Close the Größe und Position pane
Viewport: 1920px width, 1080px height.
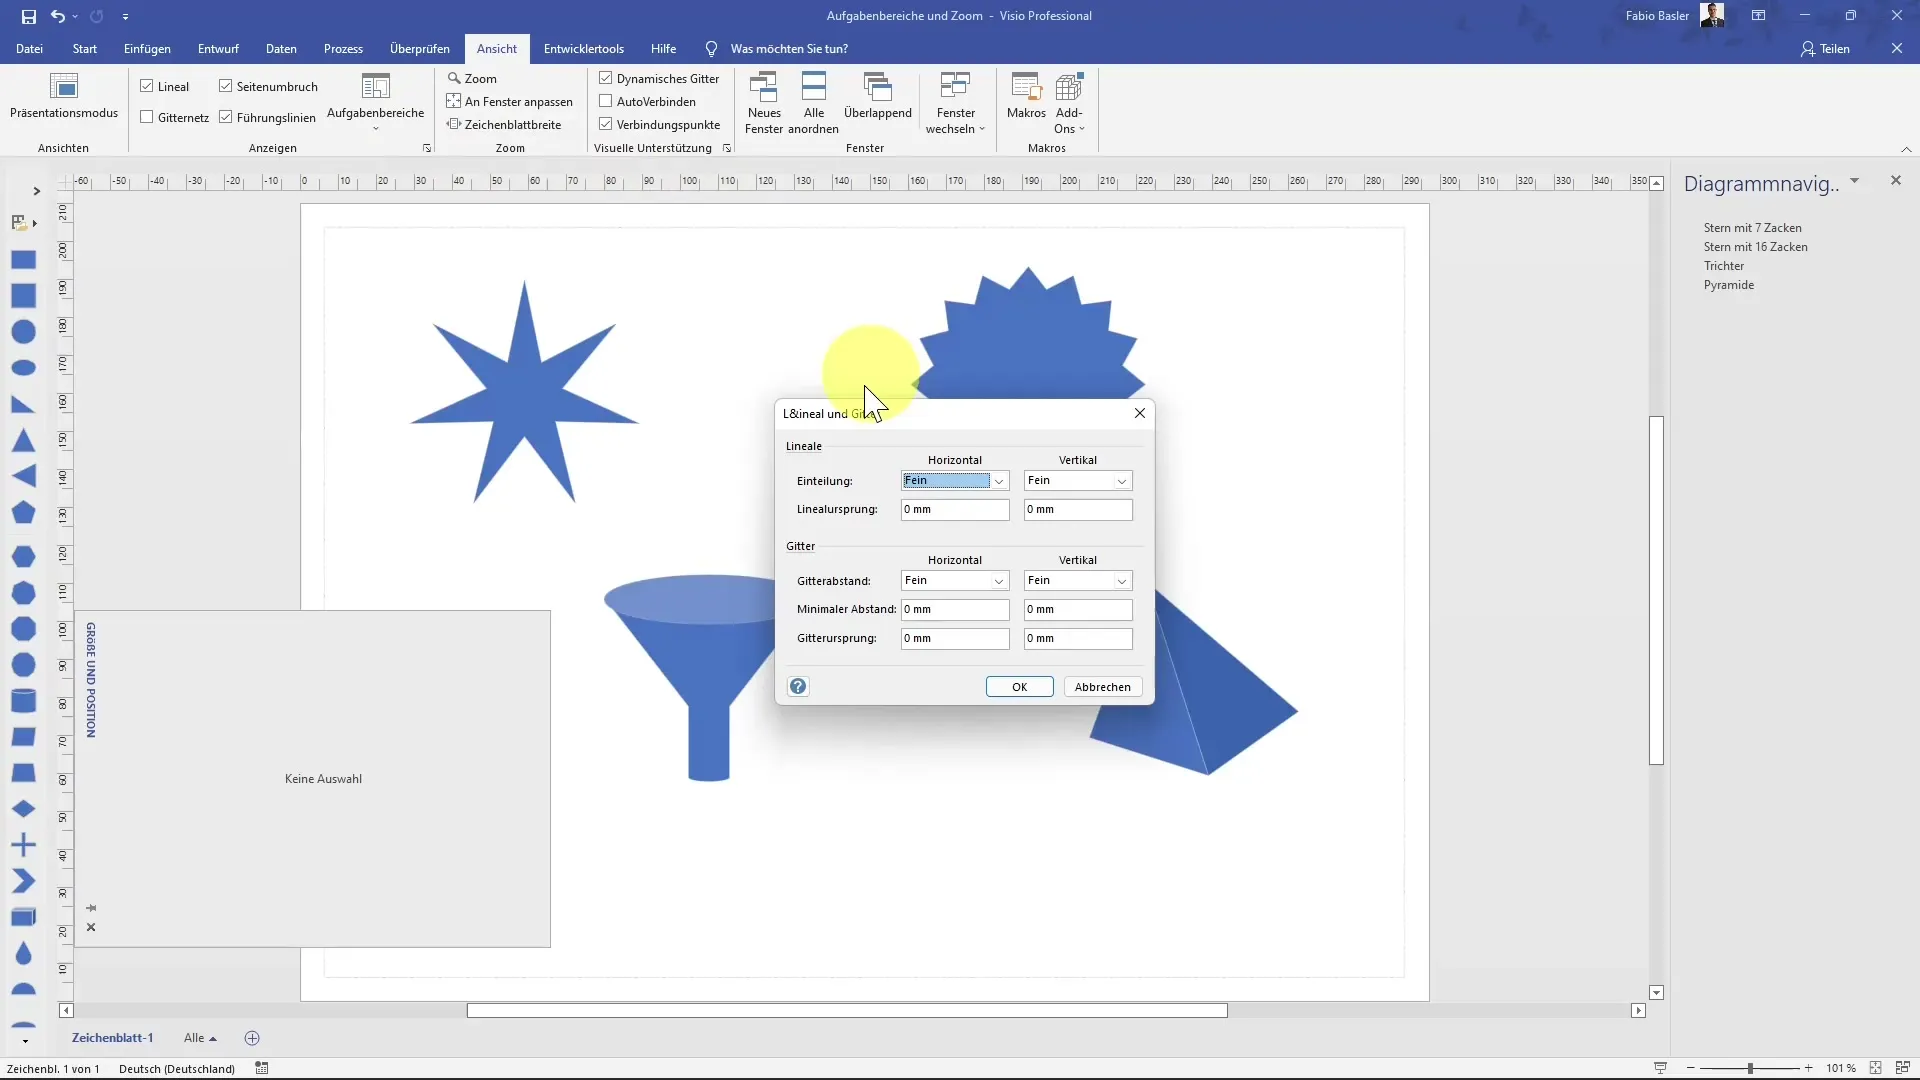[x=91, y=927]
